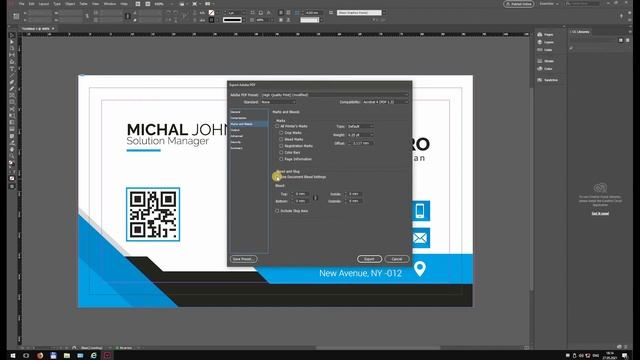
Task: Open File Explorer from the taskbar
Action: point(67,356)
